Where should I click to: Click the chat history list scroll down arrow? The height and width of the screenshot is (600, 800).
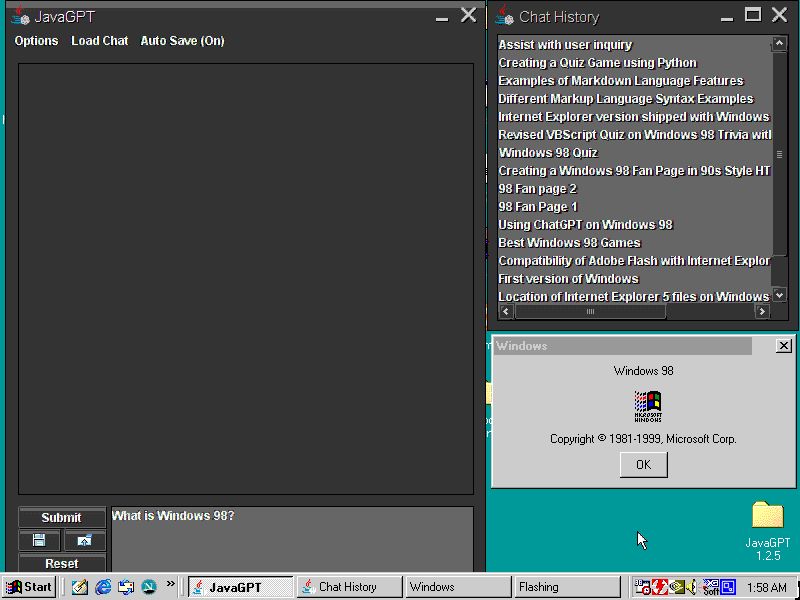779,295
